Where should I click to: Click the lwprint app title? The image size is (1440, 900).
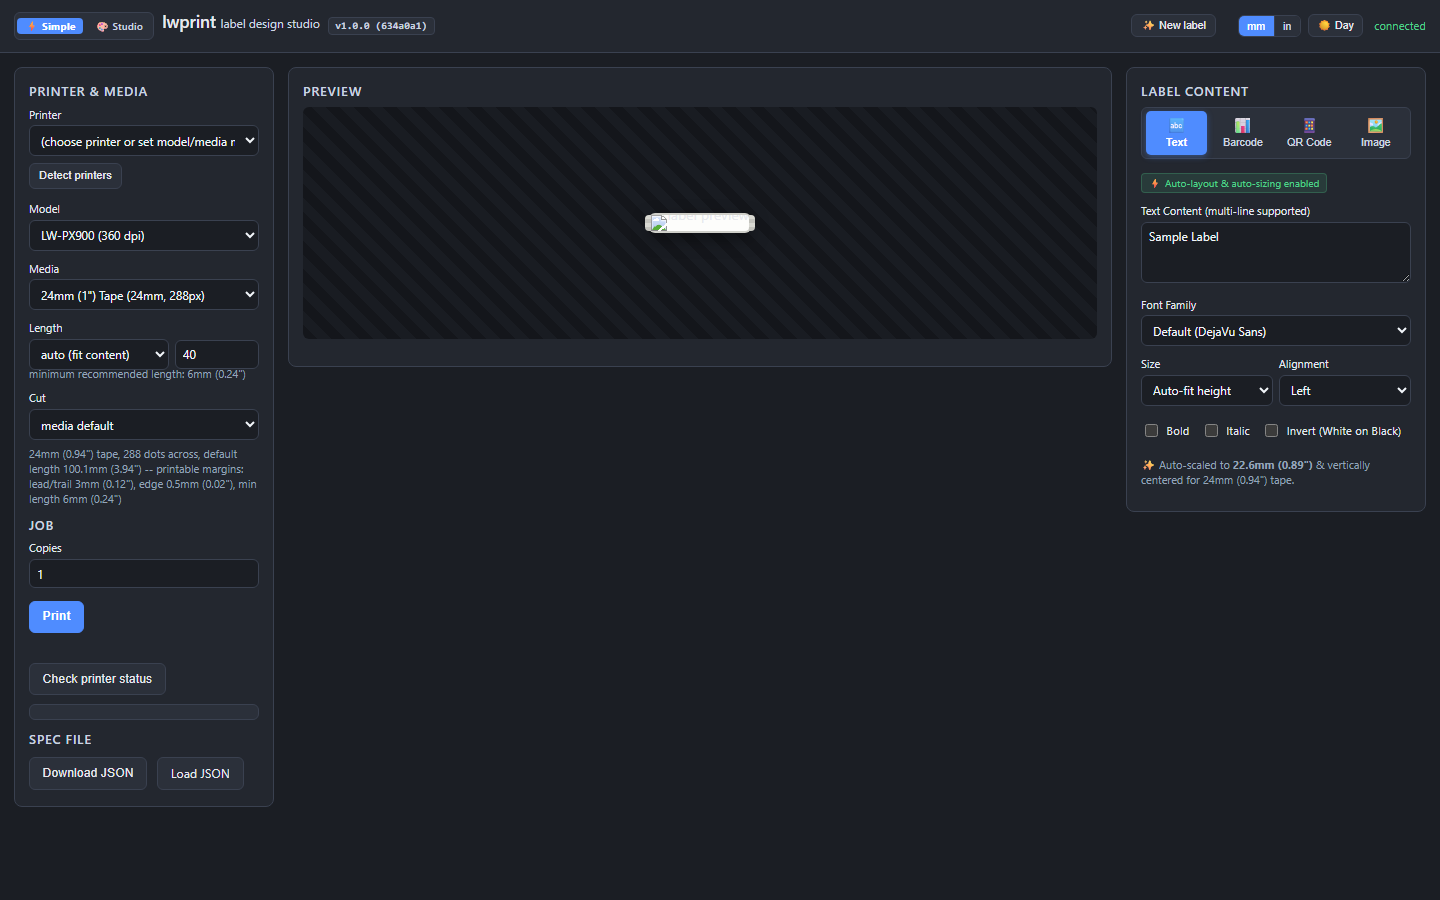pos(189,22)
